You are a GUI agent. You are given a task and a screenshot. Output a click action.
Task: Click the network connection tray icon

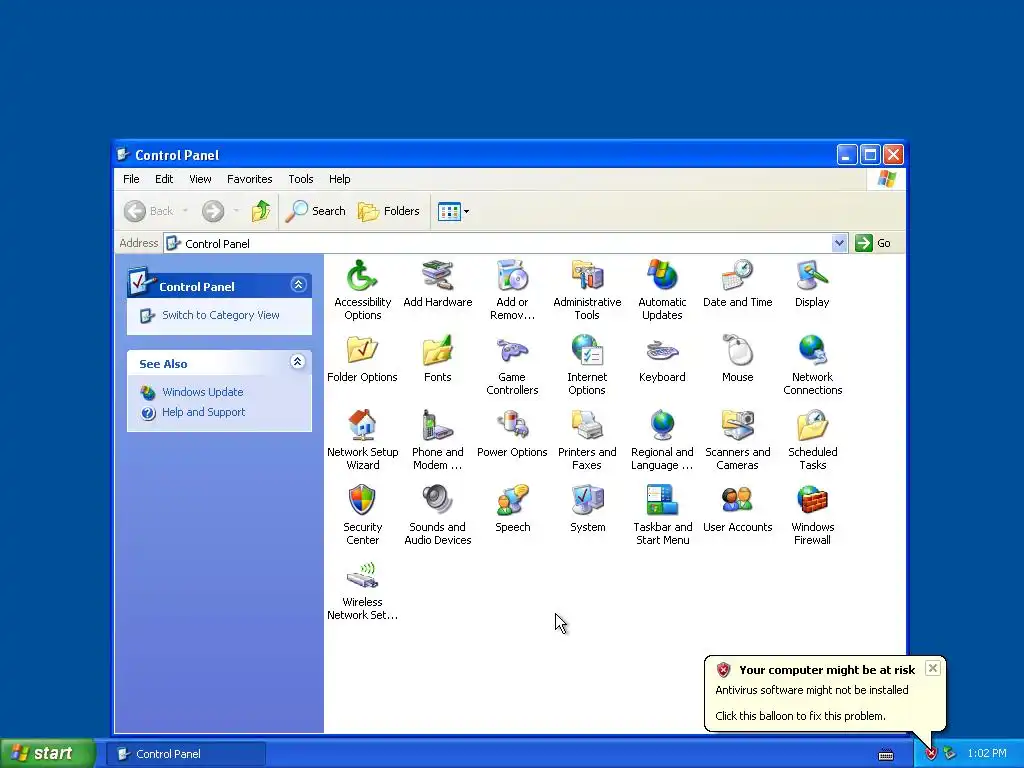(x=949, y=754)
